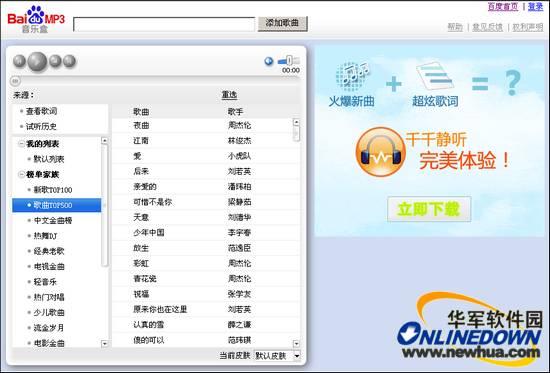Click the previous-track button left of play
Screen dimensions: 550x373
coord(20,61)
